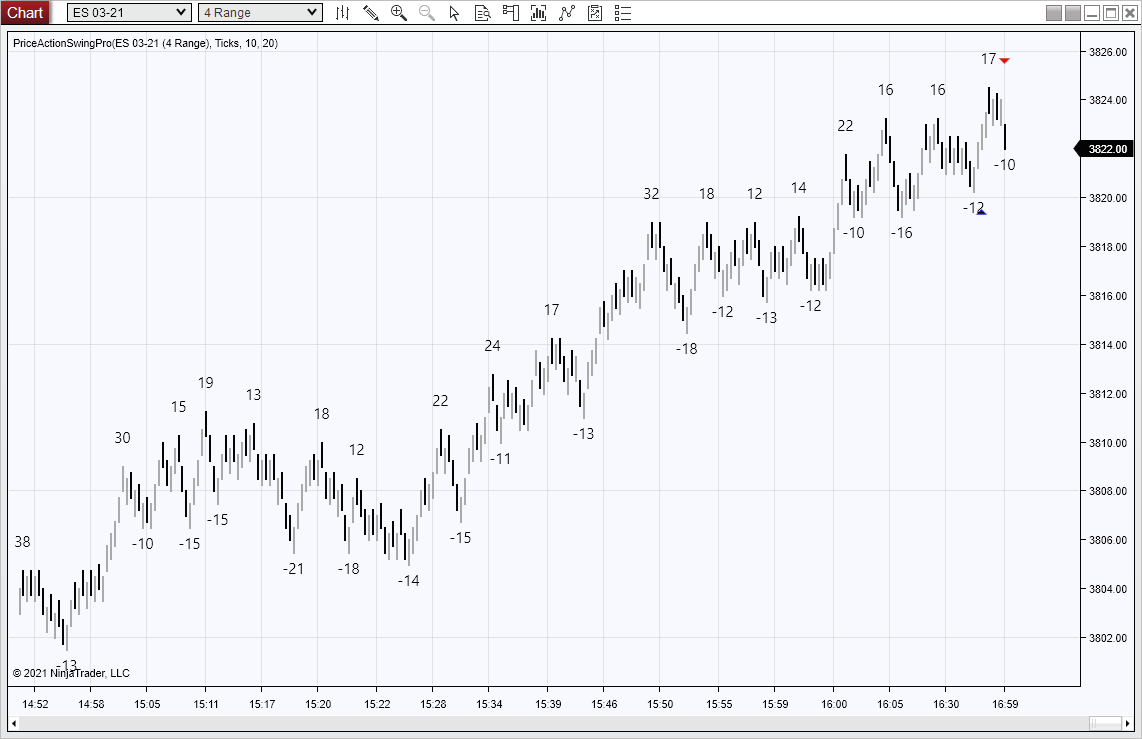Click the 3824.00 price axis label
The width and height of the screenshot is (1142, 739).
click(x=1108, y=100)
